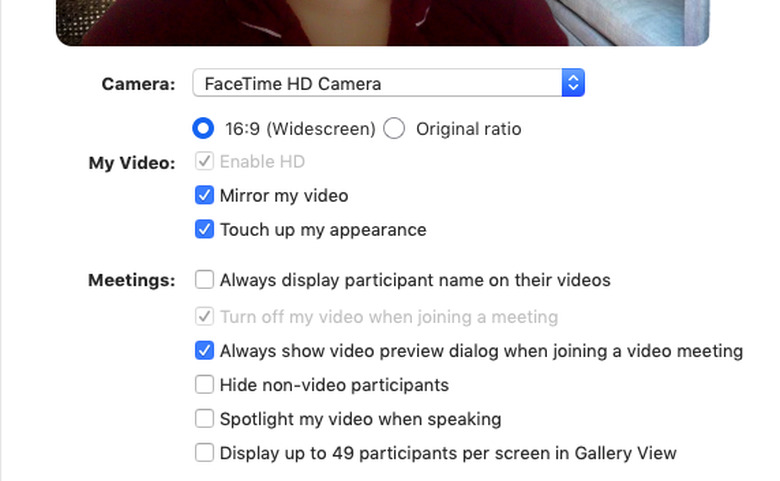Screen dimensions: 780x481
Task: Check Display up to 49 participants checkbox
Action: tap(204, 453)
